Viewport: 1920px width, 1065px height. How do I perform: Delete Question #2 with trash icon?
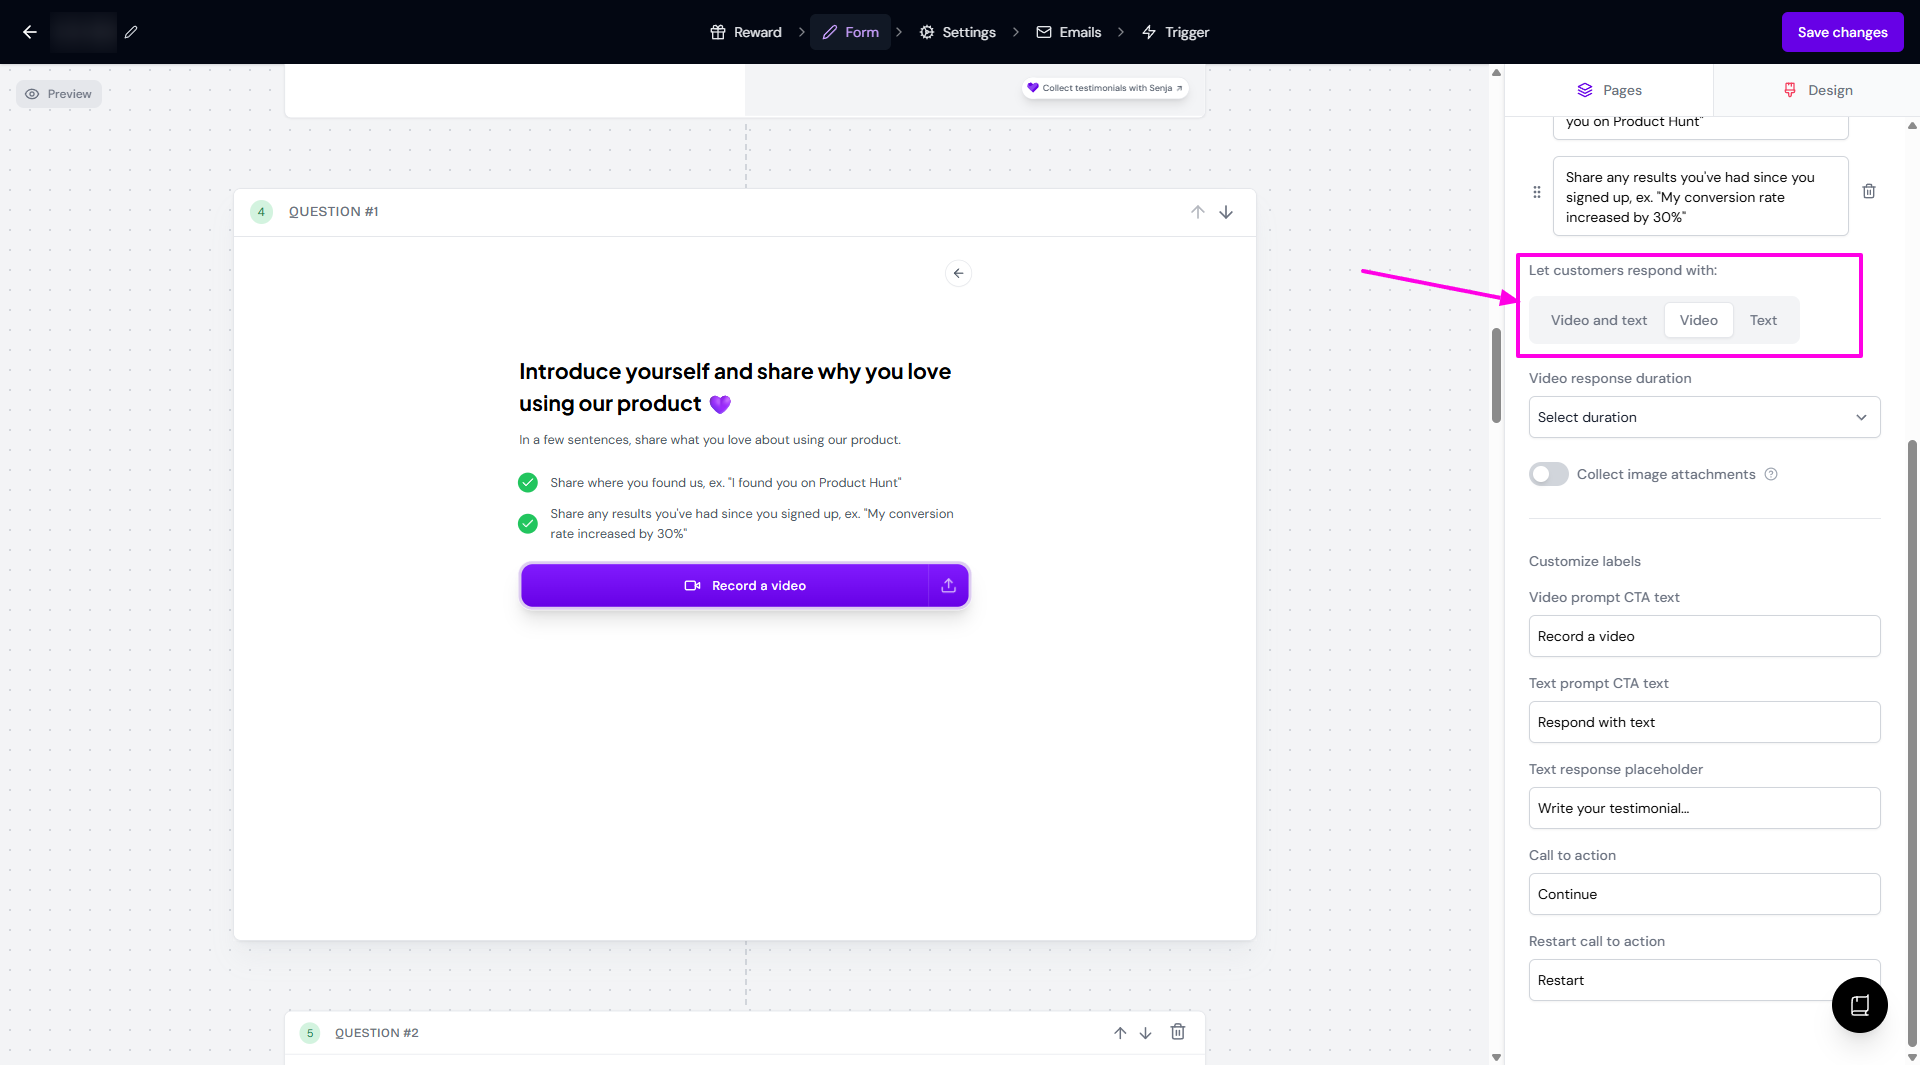coord(1178,1032)
